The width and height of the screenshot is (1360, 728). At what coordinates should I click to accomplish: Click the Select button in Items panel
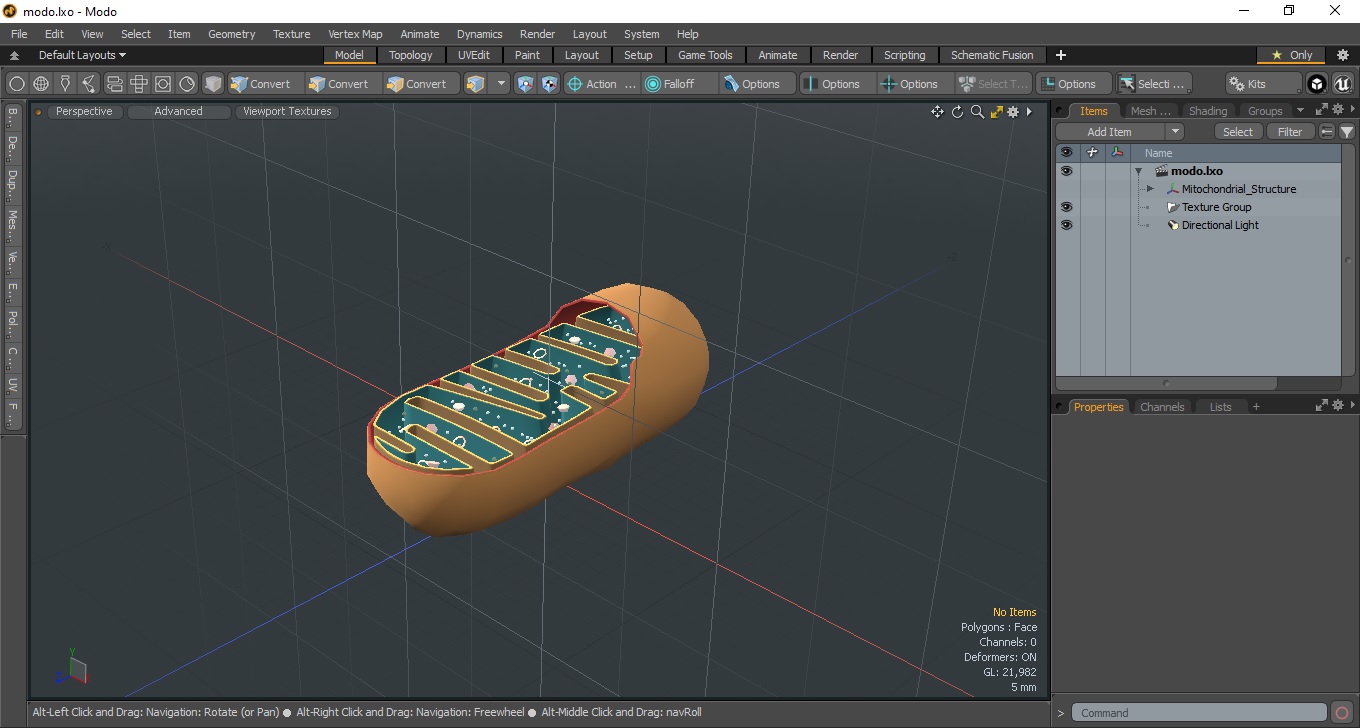[x=1238, y=132]
